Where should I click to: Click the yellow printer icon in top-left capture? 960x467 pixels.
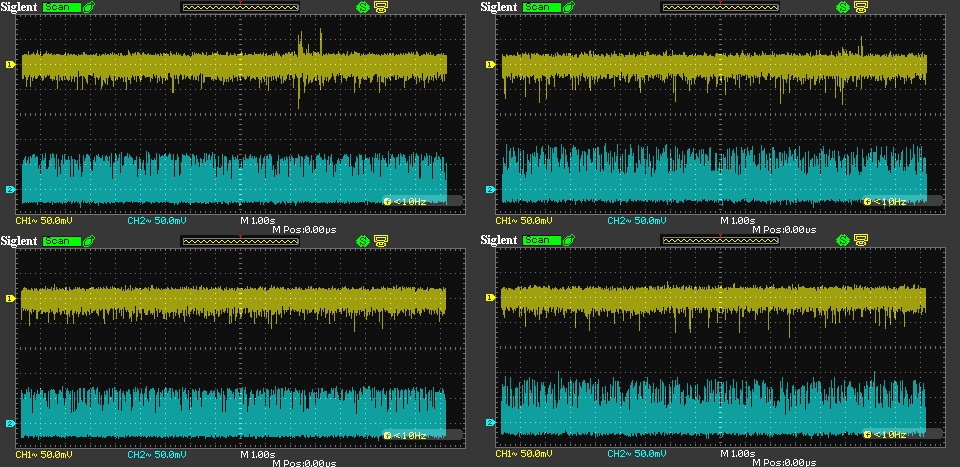tap(381, 7)
